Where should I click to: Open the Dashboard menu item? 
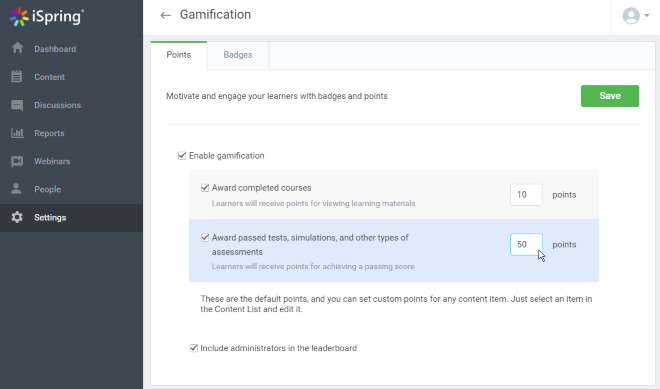pyautogui.click(x=72, y=49)
